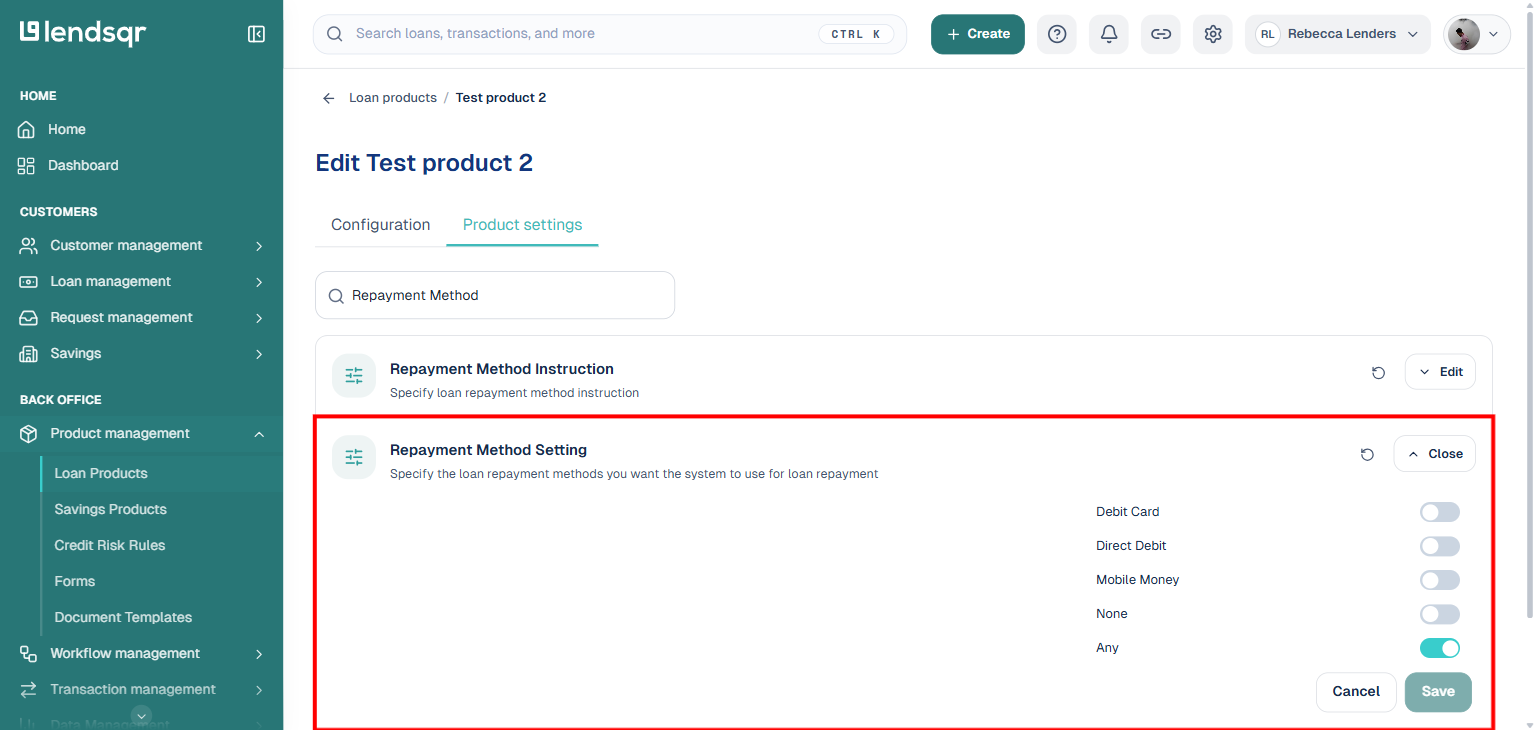Expand Savings menu in sidebar
Screen dimensions: 1535x730
click(x=141, y=353)
